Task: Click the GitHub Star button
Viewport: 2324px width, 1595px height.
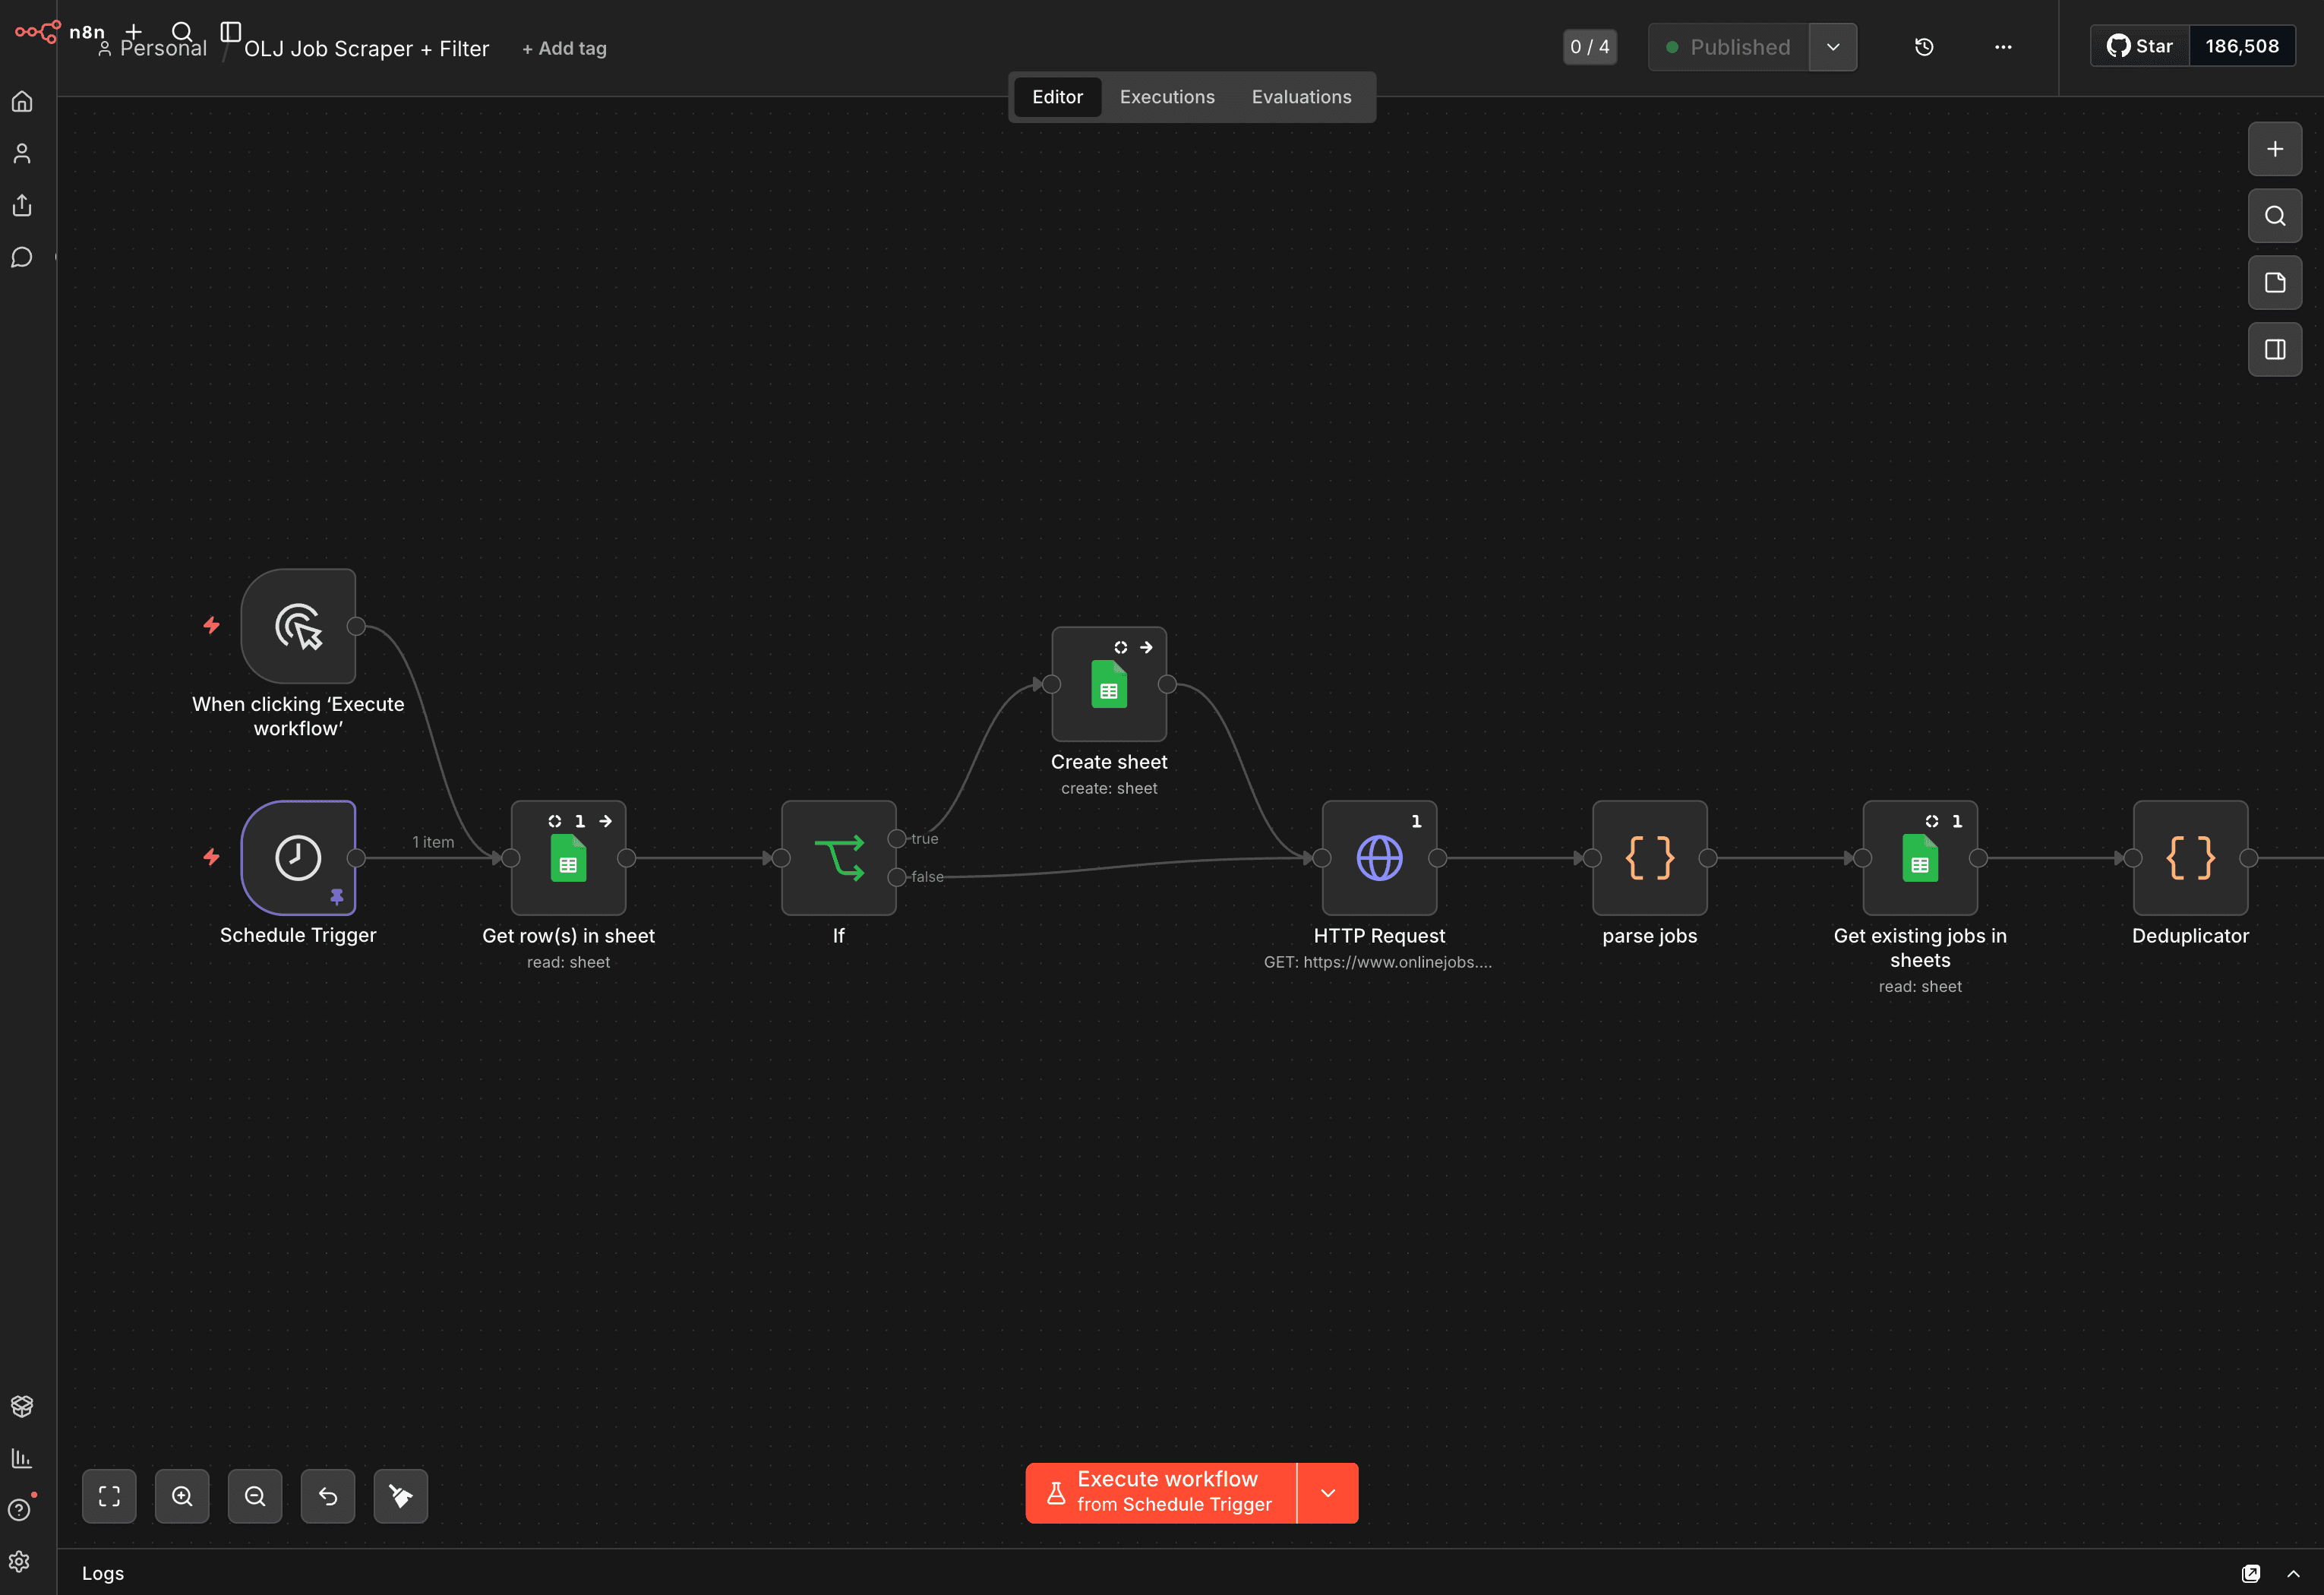Action: 2140,46
